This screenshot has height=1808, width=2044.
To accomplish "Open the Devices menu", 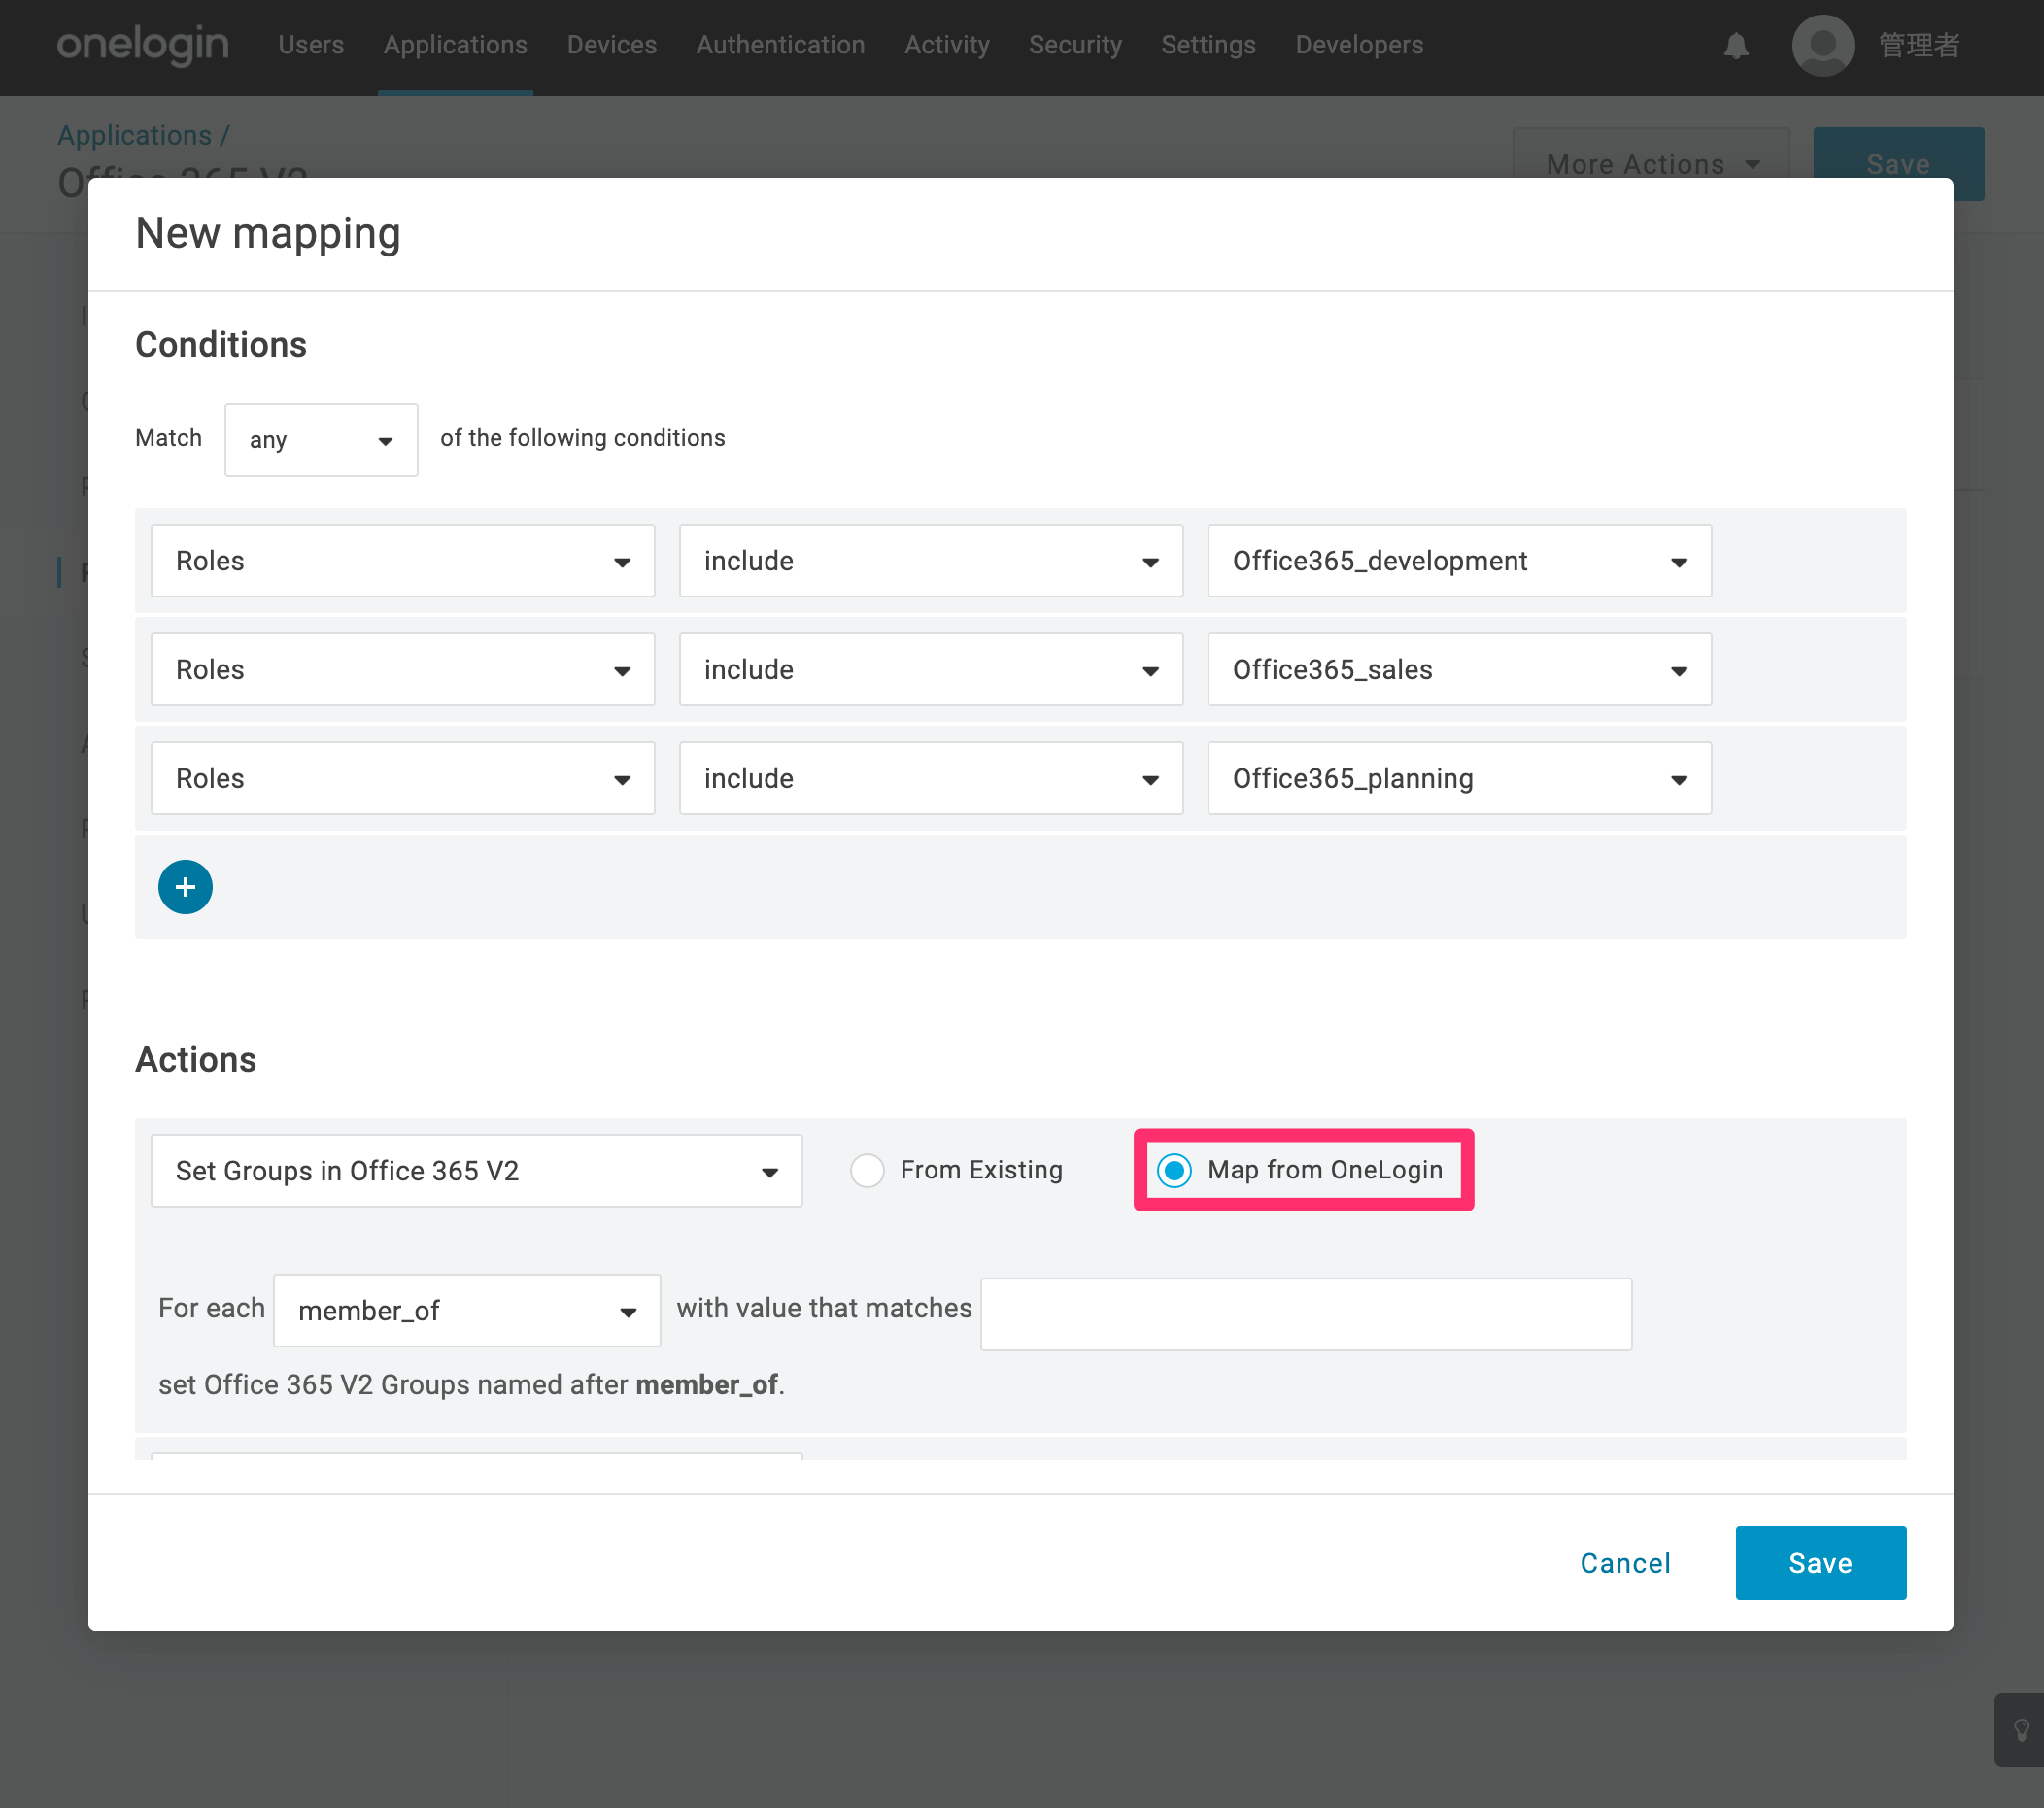I will [x=612, y=45].
